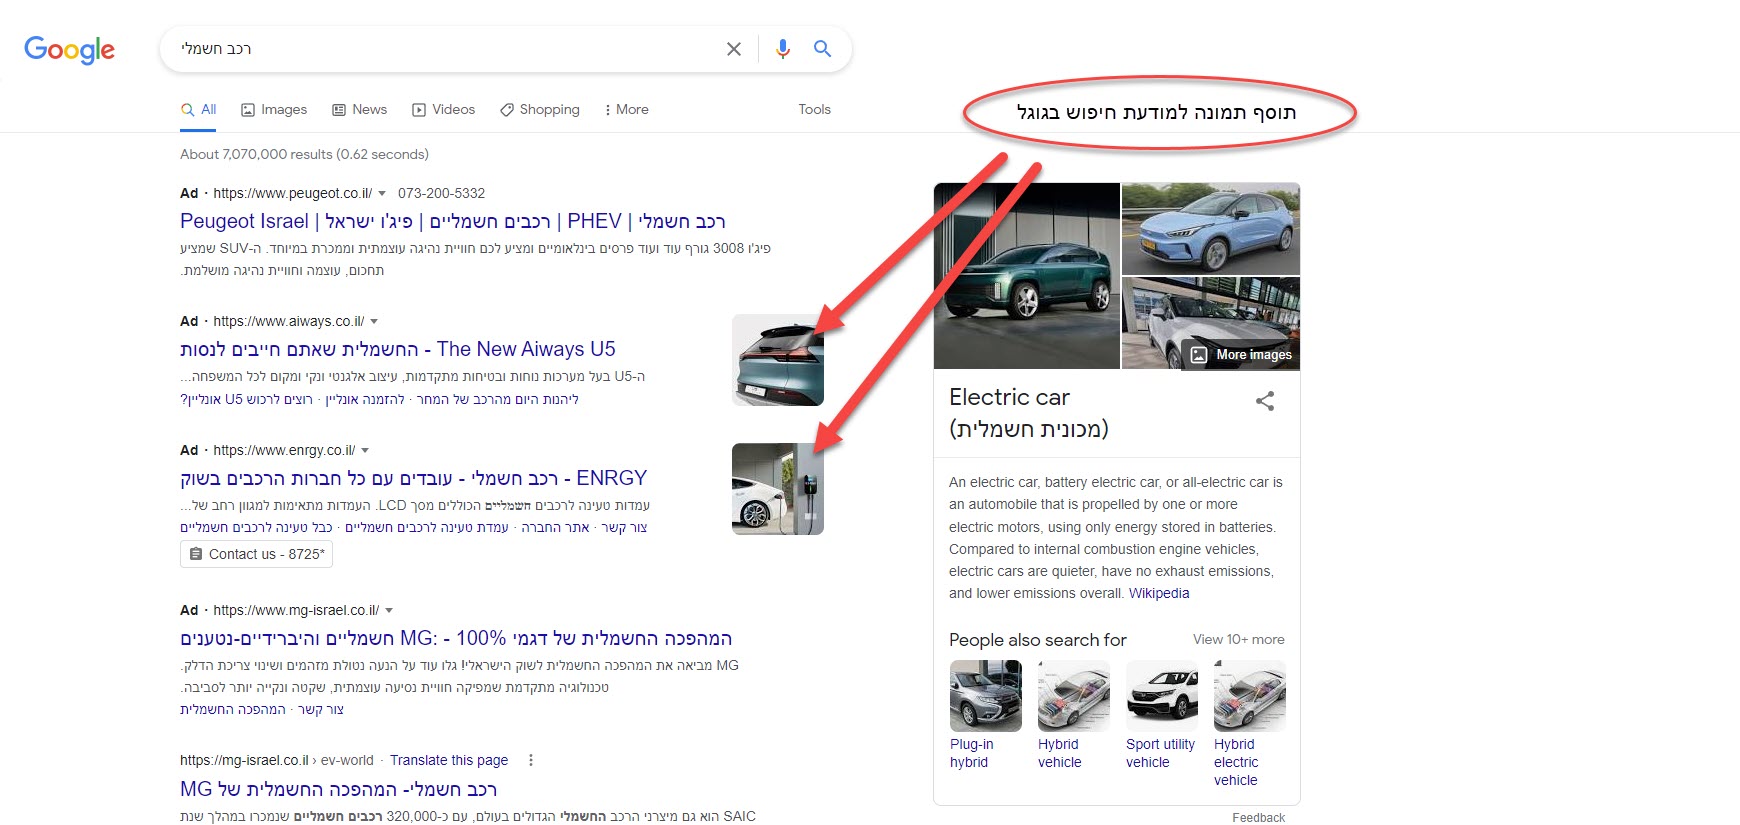Click More images button
This screenshot has width=1740, height=825.
[x=1241, y=355]
